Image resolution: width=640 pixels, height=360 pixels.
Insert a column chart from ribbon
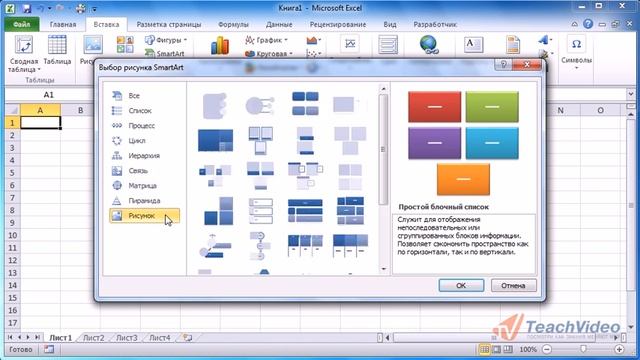[x=220, y=45]
